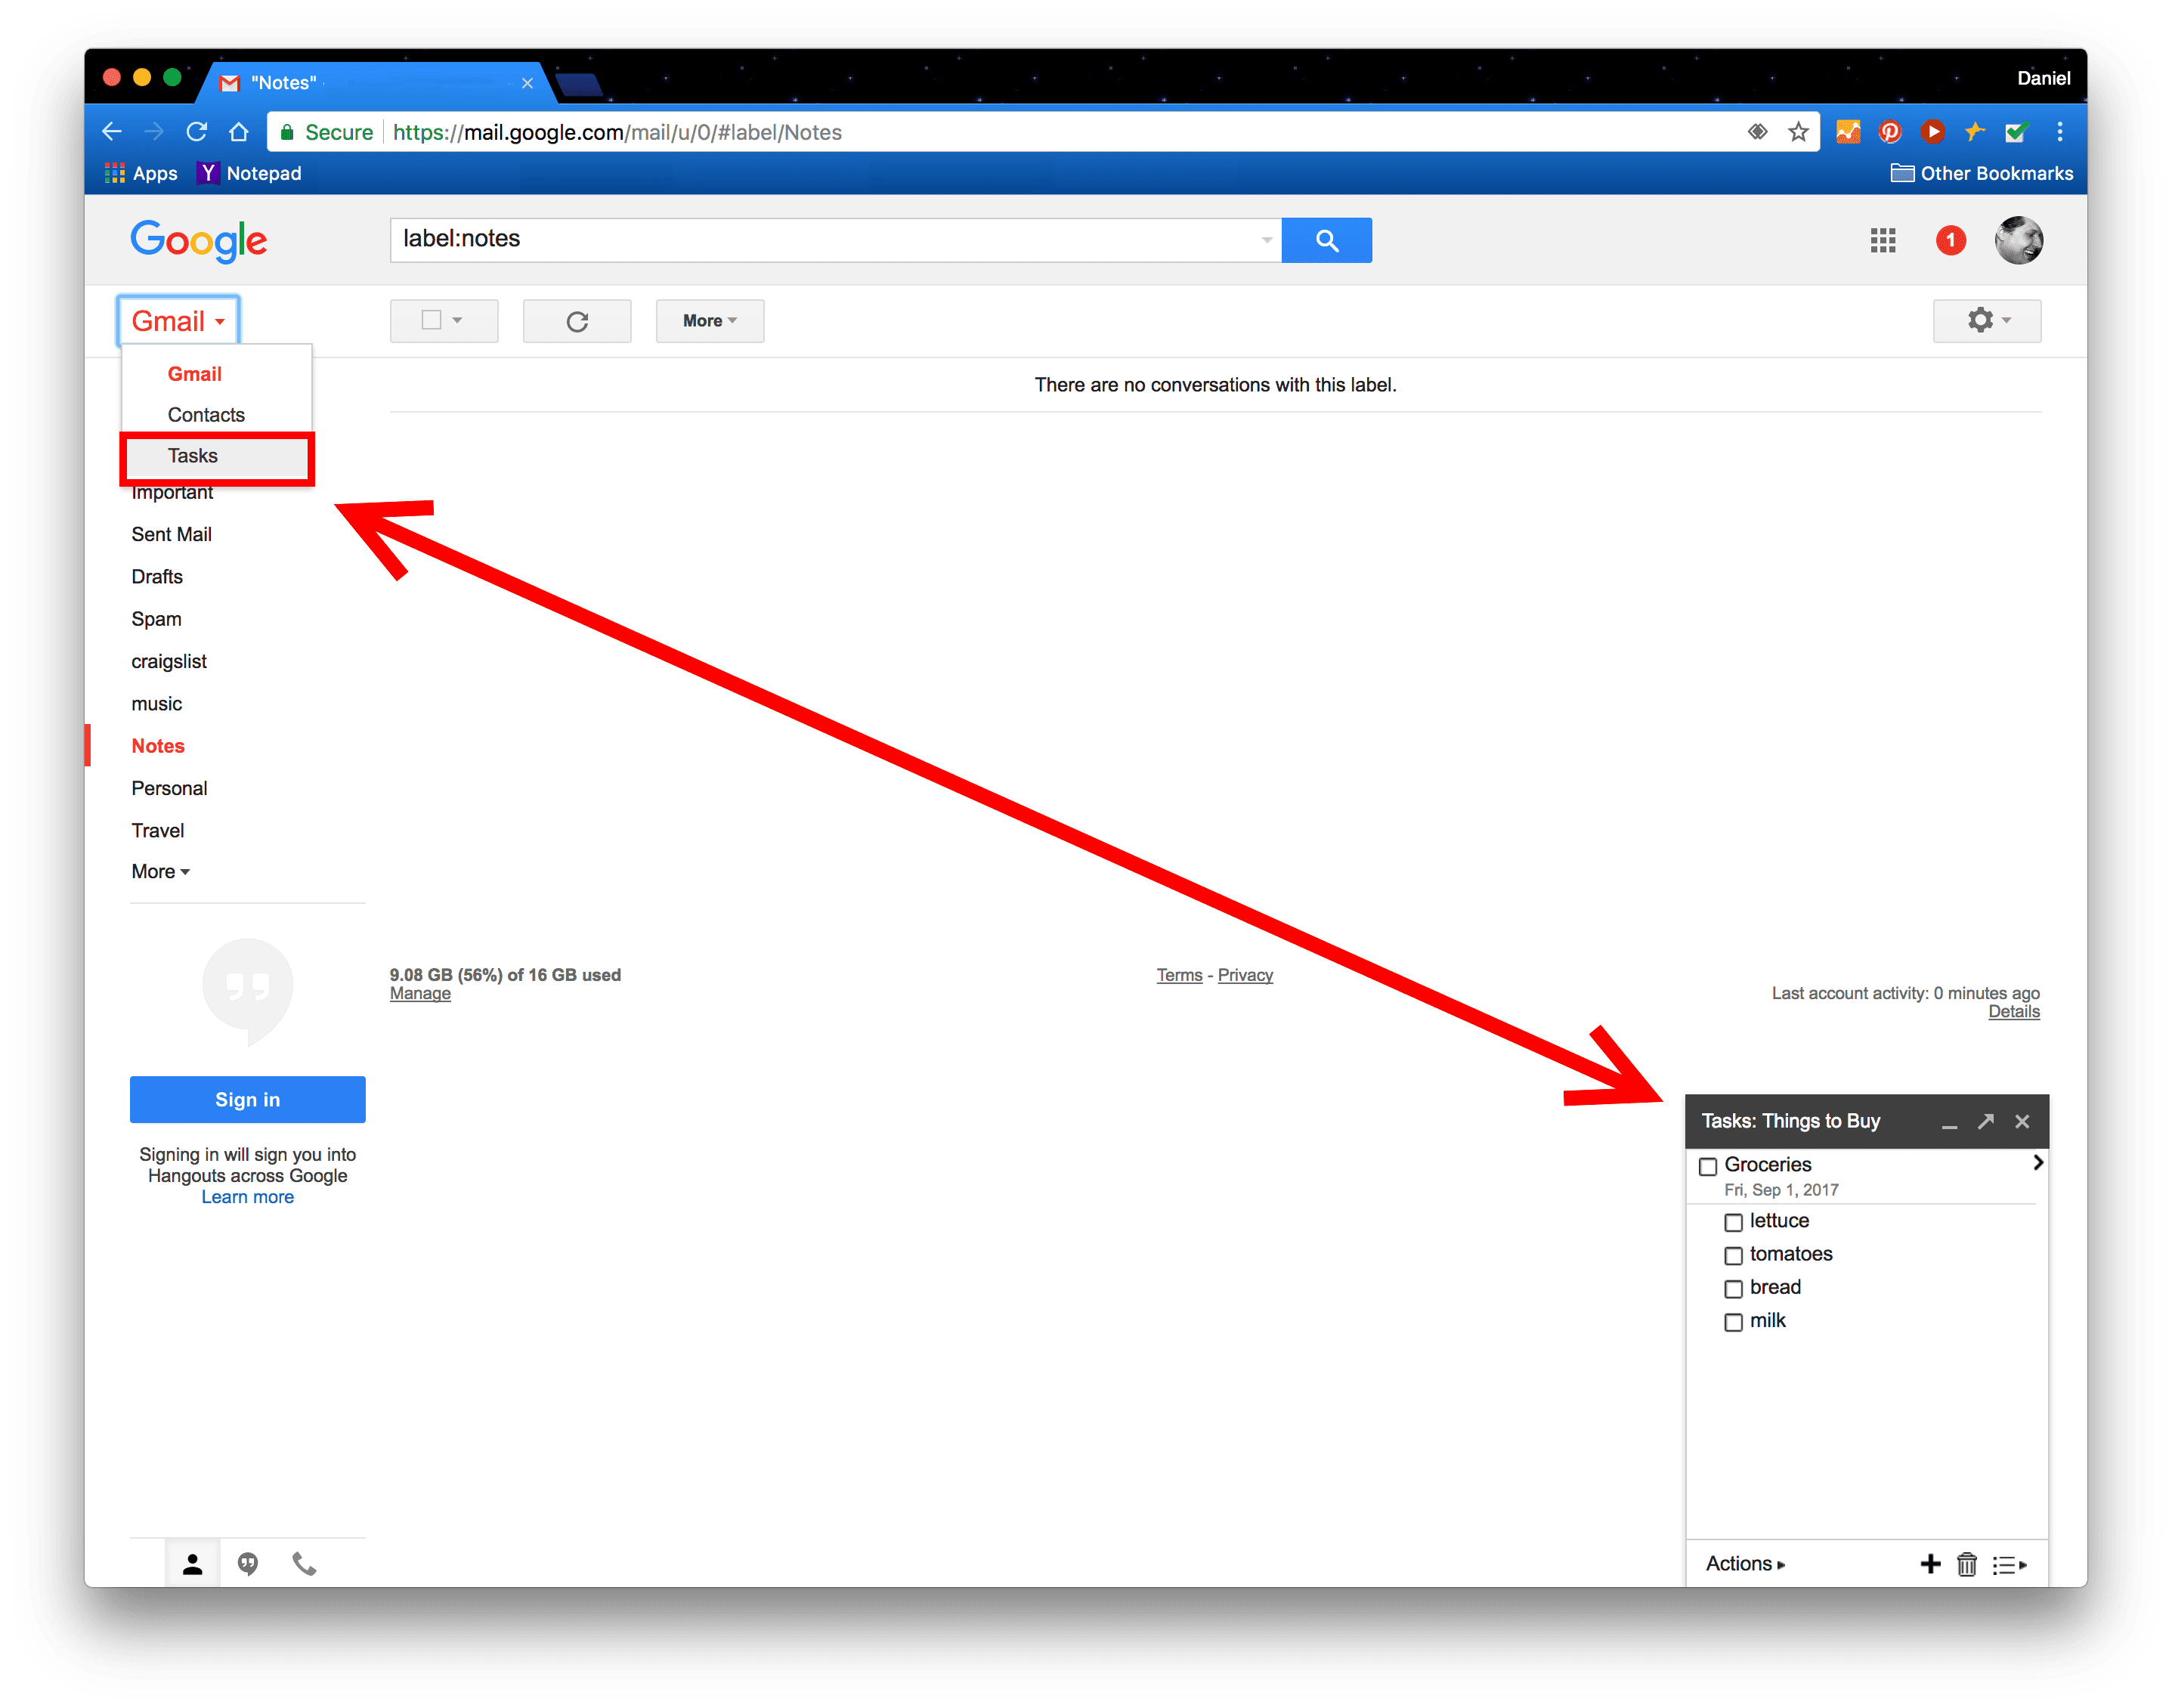The image size is (2172, 1708).
Task: Open the Personal label
Action: [169, 788]
